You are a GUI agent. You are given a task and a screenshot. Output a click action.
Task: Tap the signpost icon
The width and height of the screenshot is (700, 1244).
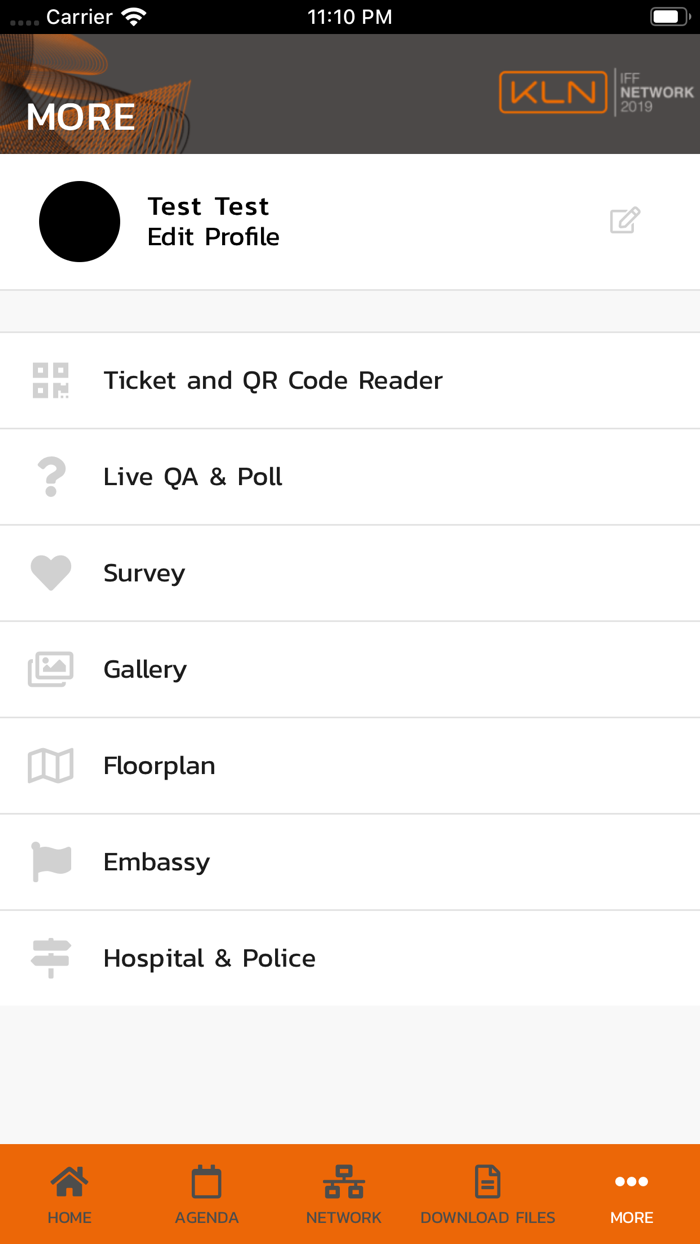pyautogui.click(x=50, y=958)
